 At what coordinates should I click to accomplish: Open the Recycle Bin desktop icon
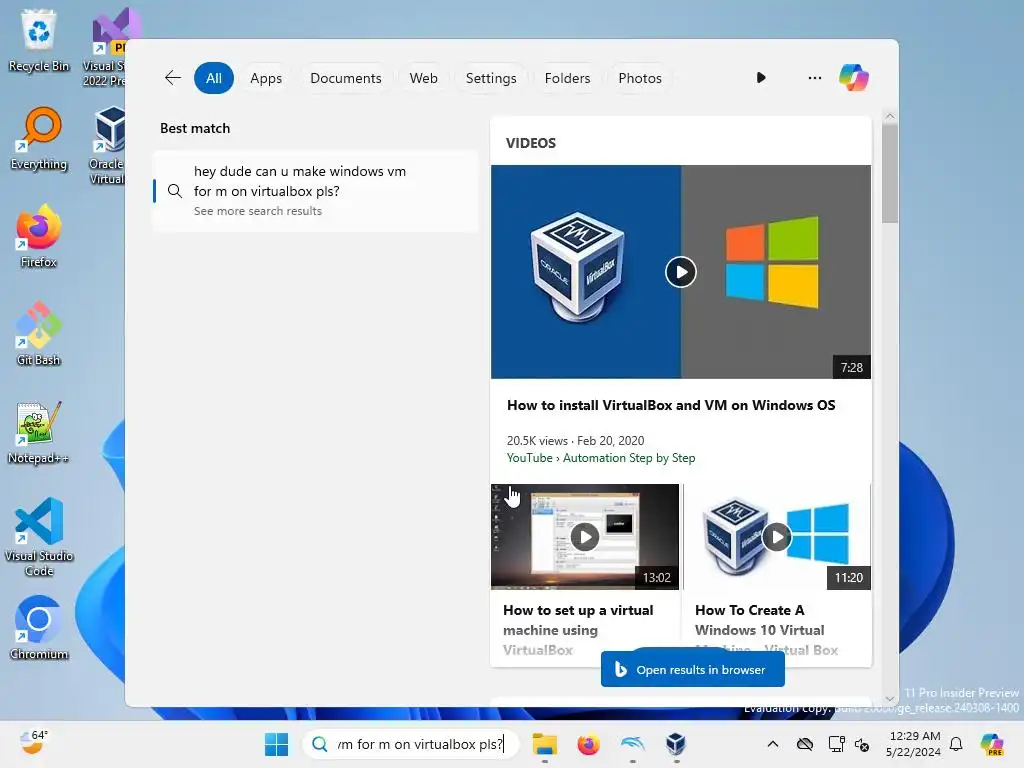pos(39,40)
